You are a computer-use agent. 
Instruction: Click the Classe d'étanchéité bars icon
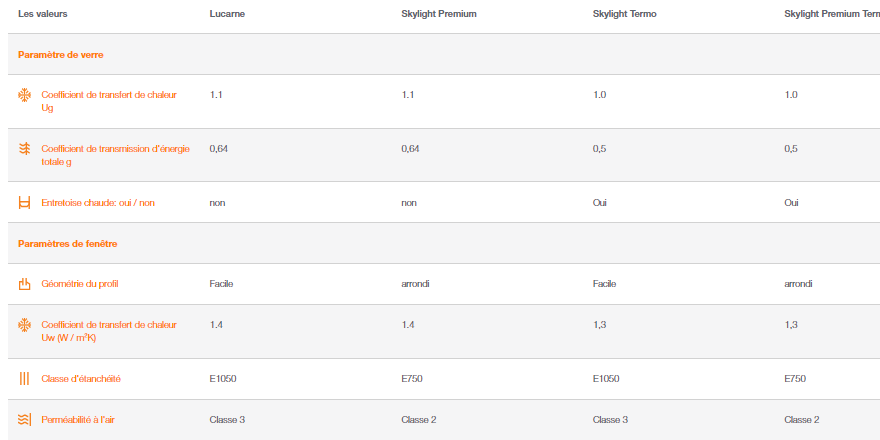[x=24, y=379]
